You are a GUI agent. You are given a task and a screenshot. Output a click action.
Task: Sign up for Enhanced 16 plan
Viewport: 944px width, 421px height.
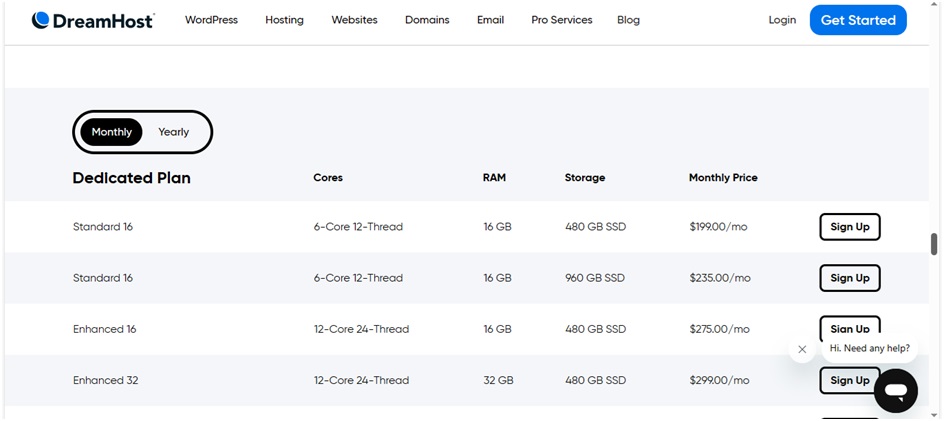point(849,327)
